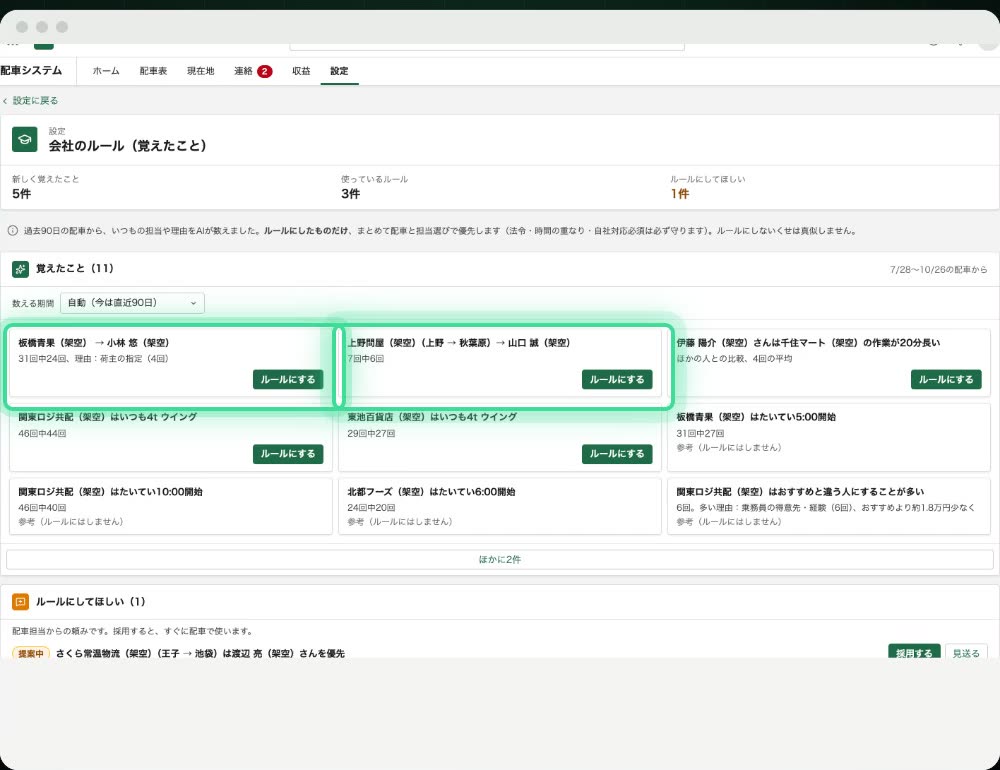The image size is (1000, 770).
Task: Expand the ほかに2件 row
Action: 499,559
